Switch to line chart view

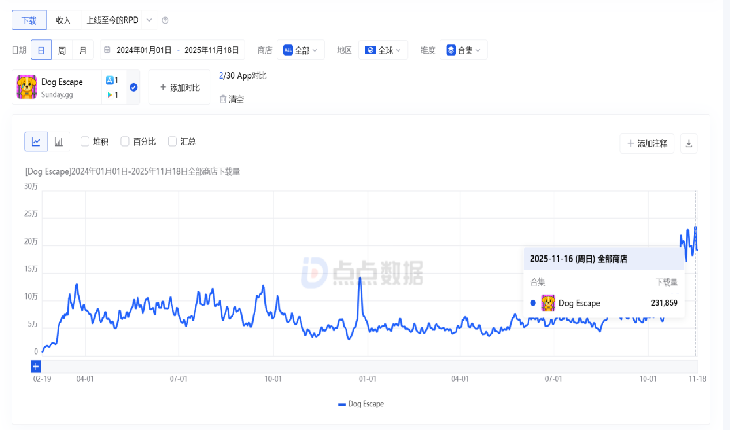(x=36, y=143)
